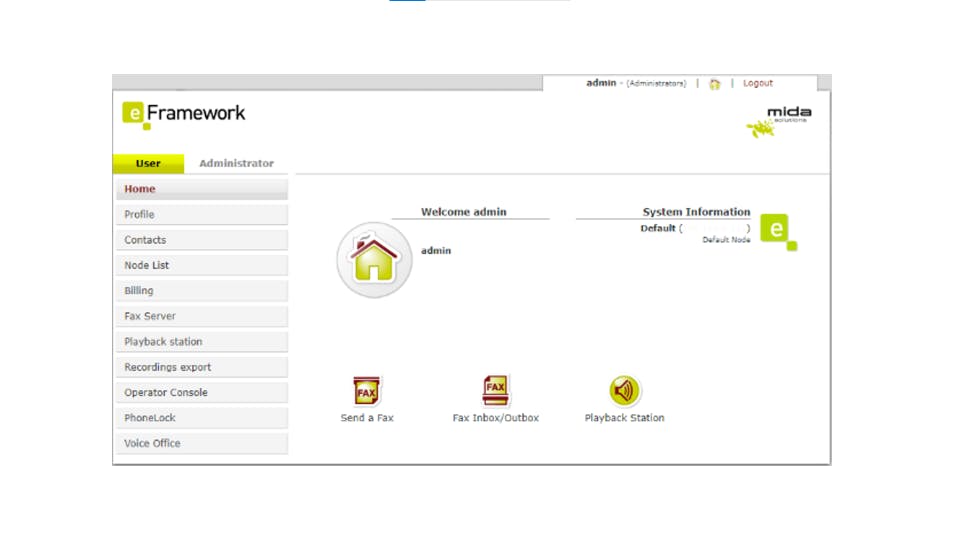Open Billing in the sidebar
This screenshot has width=960, height=540.
(x=202, y=291)
